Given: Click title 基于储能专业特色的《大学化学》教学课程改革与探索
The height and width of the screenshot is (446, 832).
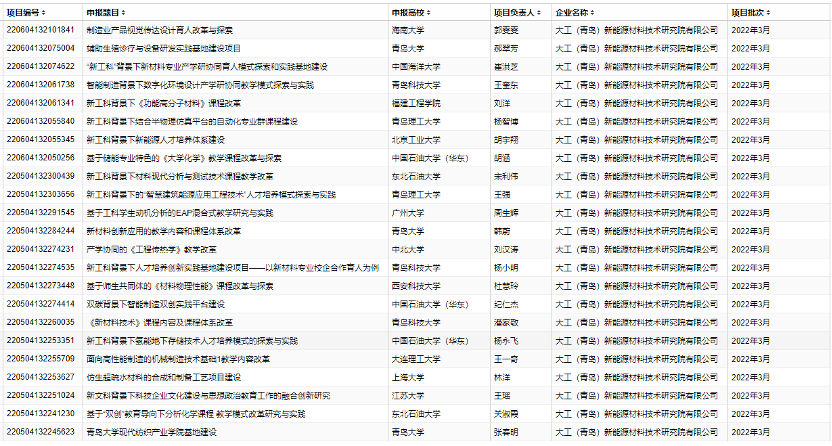Looking at the screenshot, I should tap(184, 158).
